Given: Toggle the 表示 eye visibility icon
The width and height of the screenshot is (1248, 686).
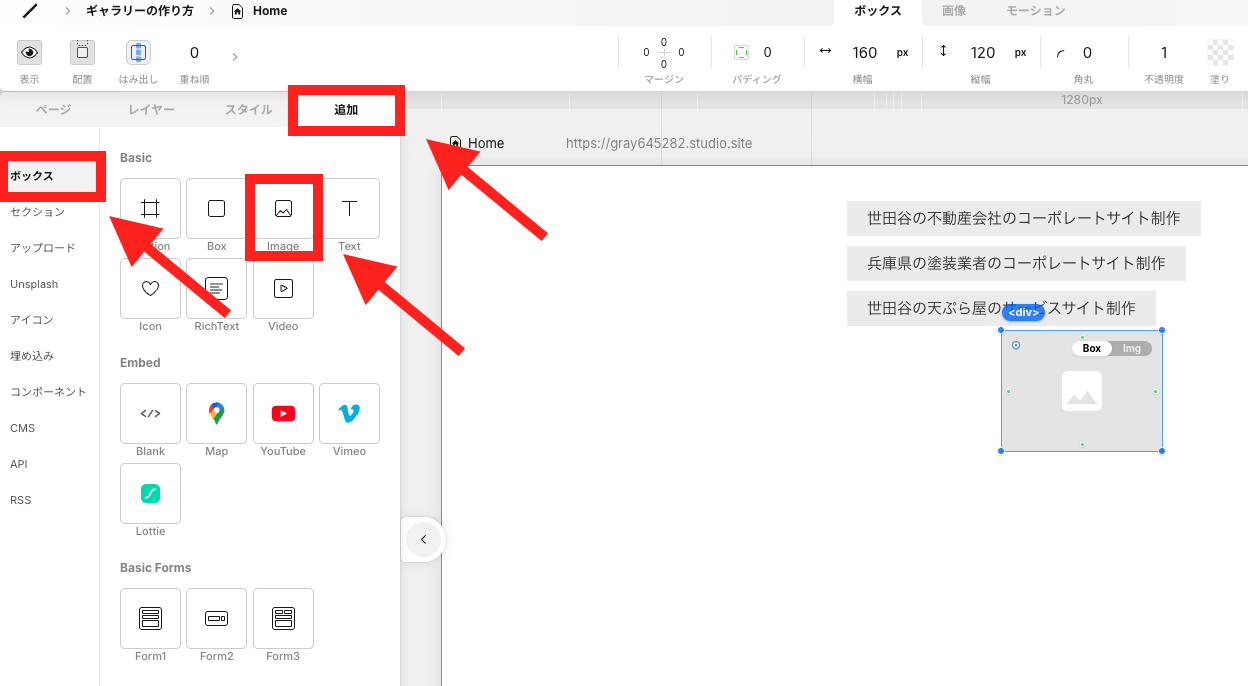Looking at the screenshot, I should tap(30, 53).
